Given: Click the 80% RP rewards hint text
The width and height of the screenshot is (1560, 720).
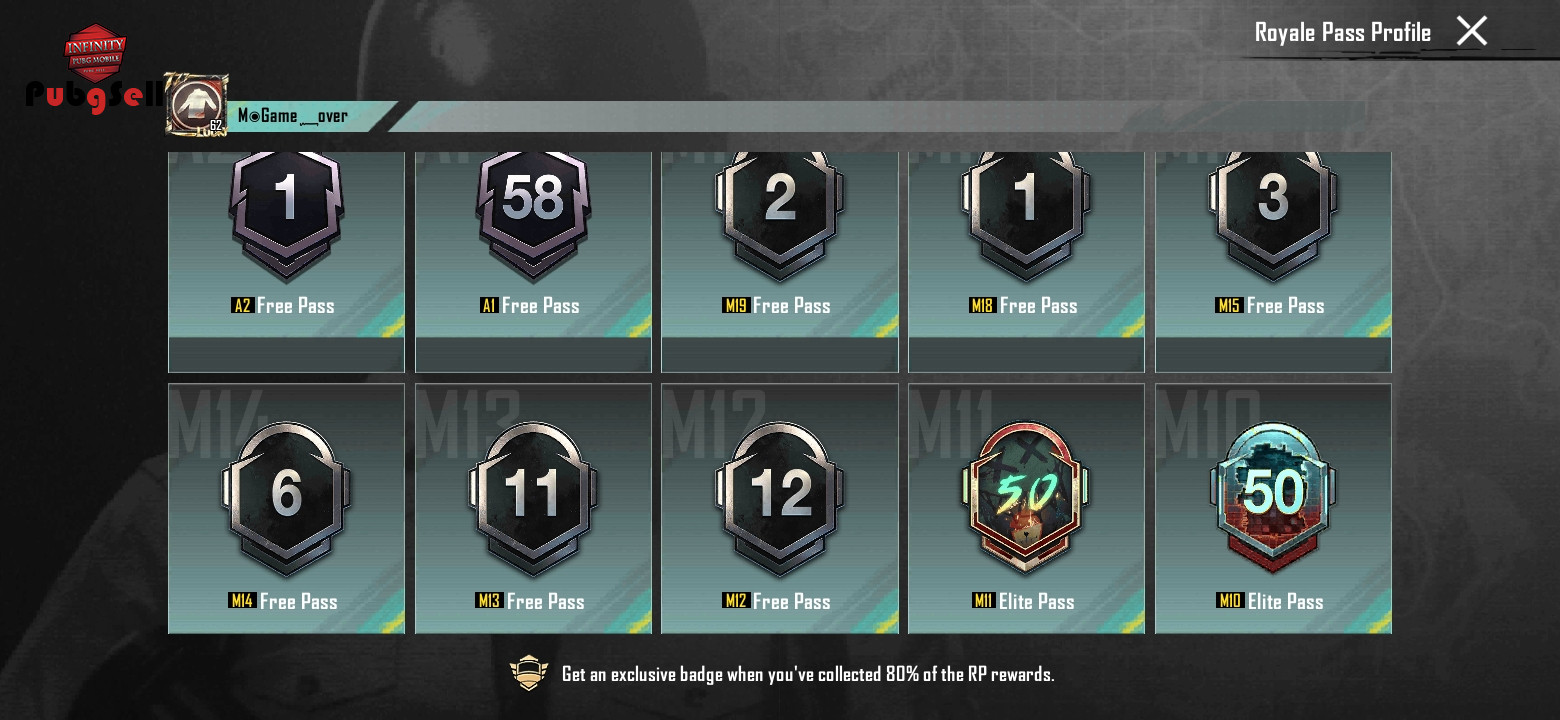Looking at the screenshot, I should point(808,674).
